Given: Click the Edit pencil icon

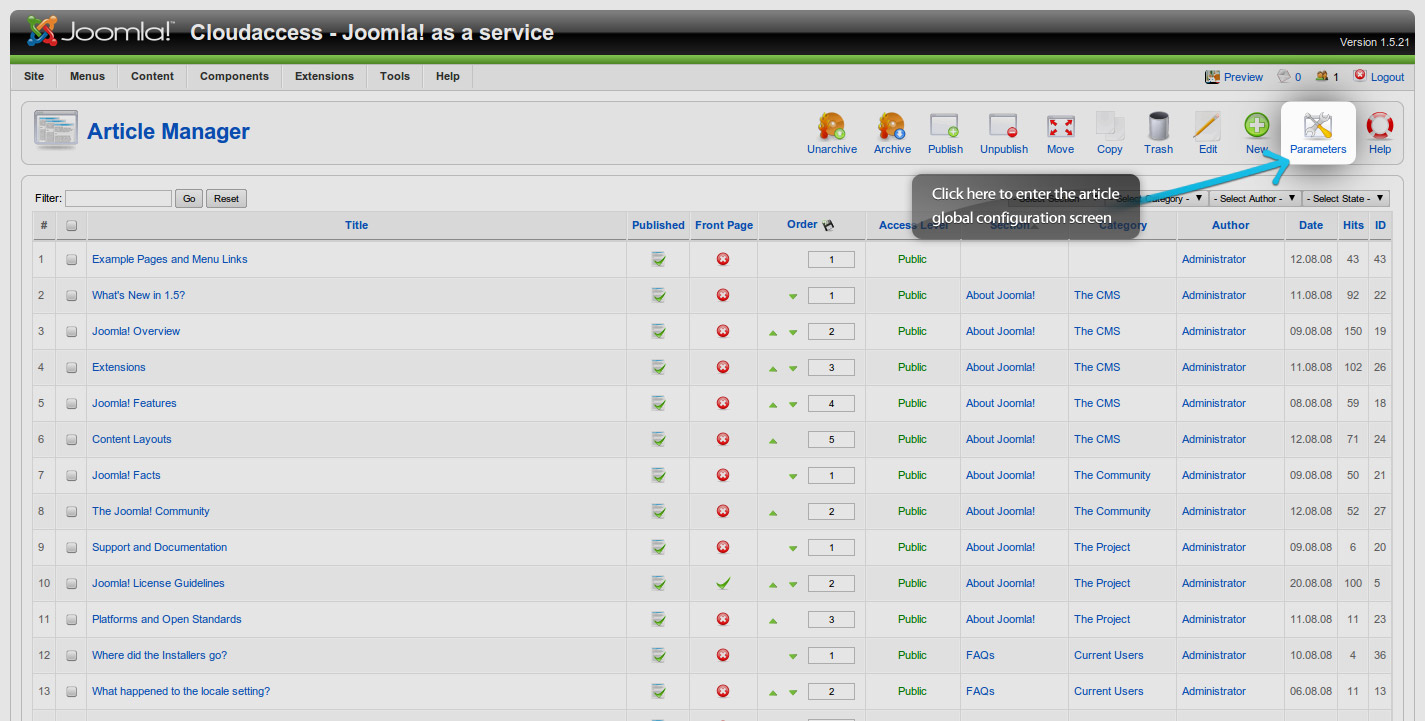Looking at the screenshot, I should click(1207, 127).
